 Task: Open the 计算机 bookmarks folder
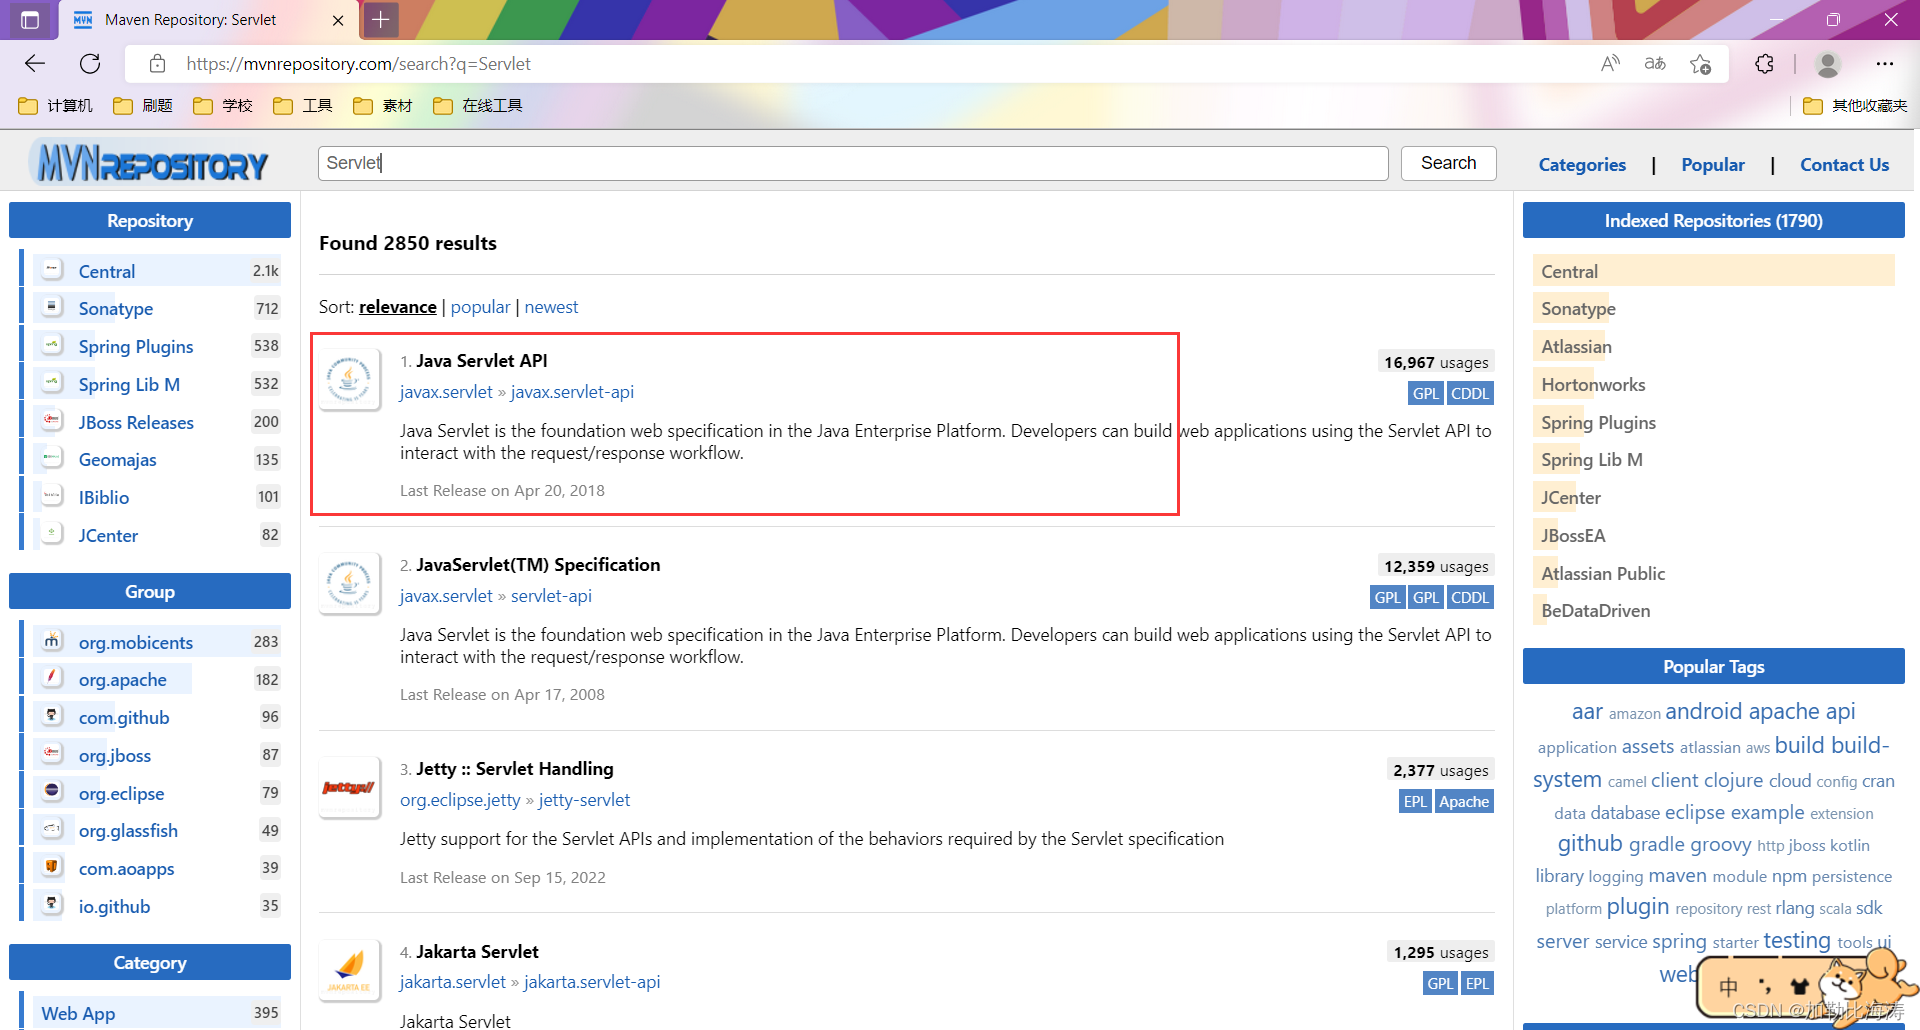click(x=56, y=106)
